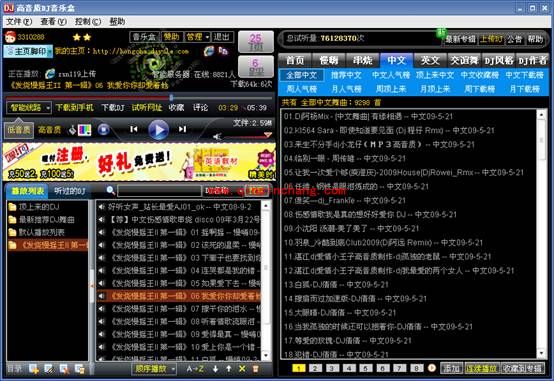Click the delete playlist folder icon
This screenshot has height=381, width=554.
[64, 369]
